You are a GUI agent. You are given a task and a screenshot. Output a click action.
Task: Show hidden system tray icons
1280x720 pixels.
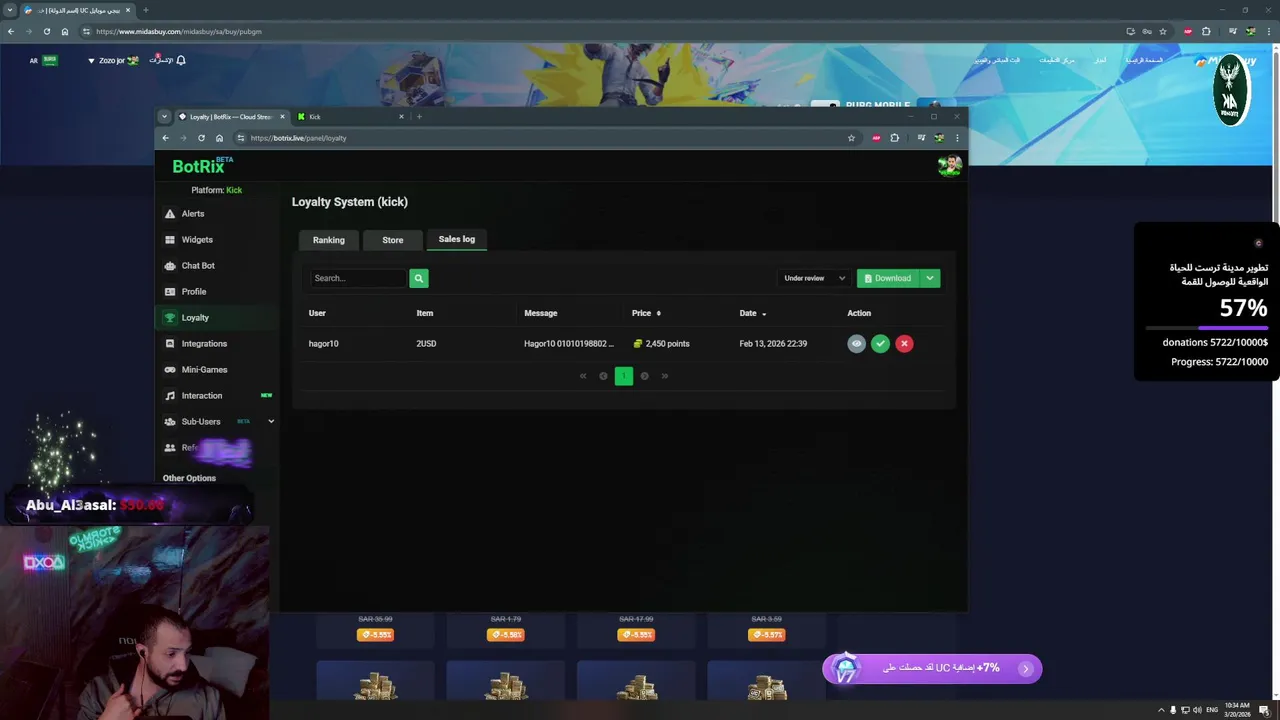[x=1161, y=710]
